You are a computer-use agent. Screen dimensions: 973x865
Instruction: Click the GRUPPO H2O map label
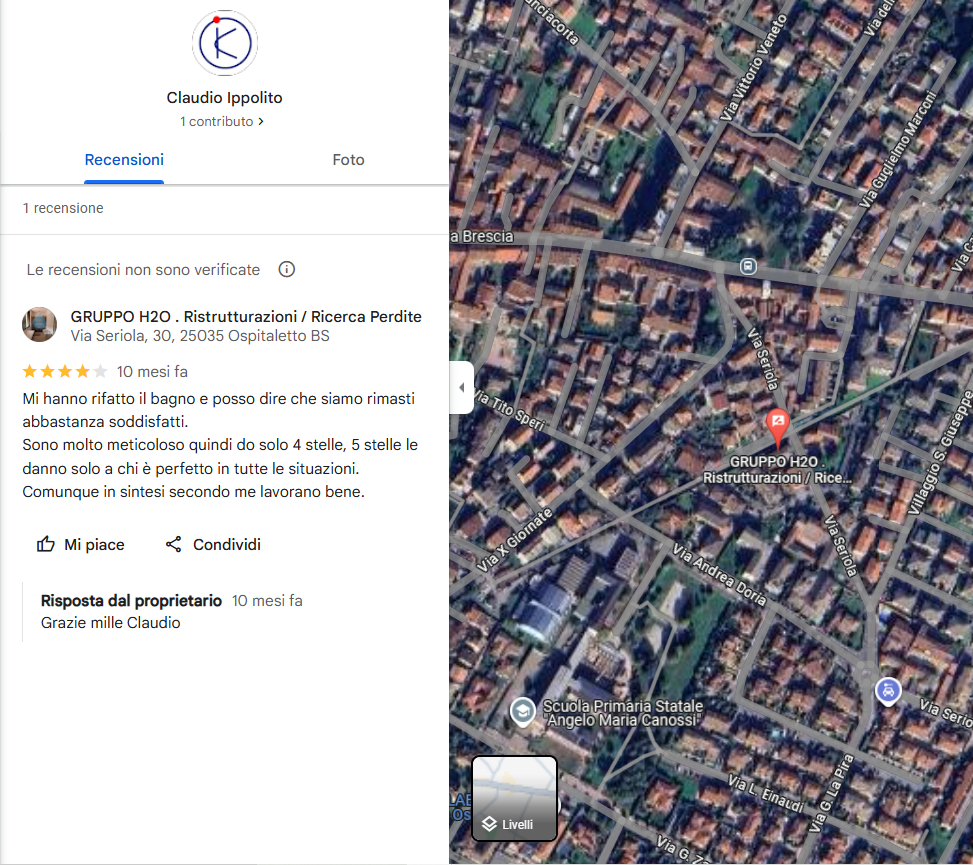coord(777,470)
